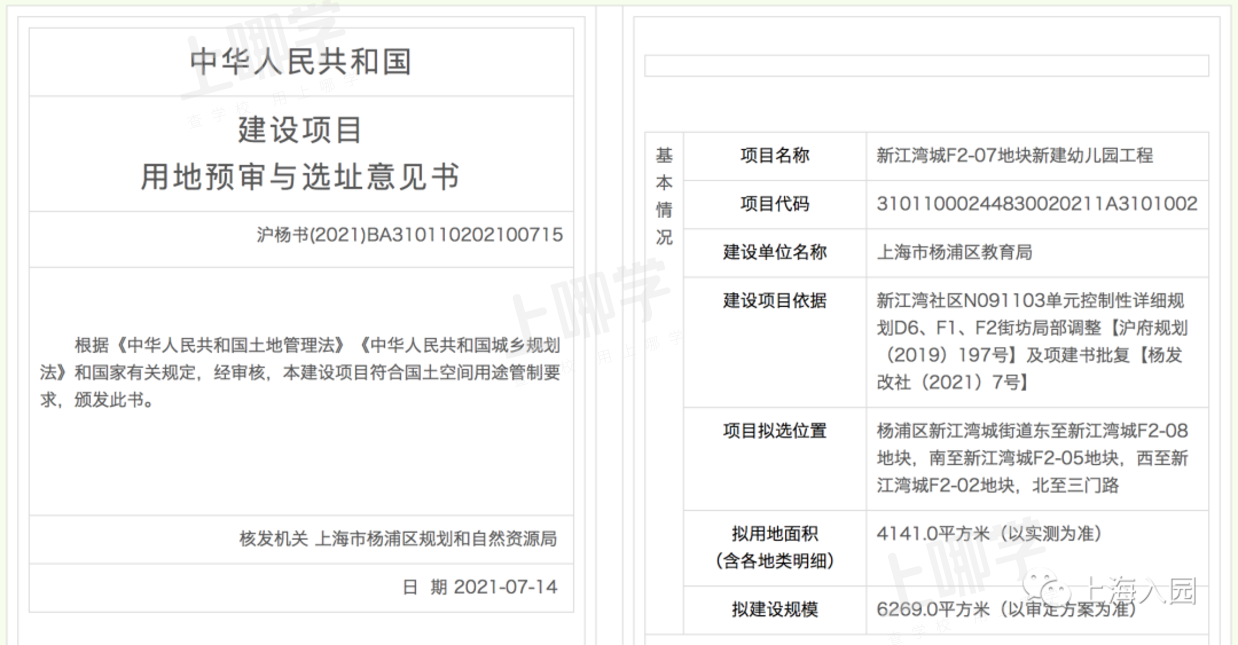
Task: Click the 项目名称 row label
Action: click(x=775, y=155)
